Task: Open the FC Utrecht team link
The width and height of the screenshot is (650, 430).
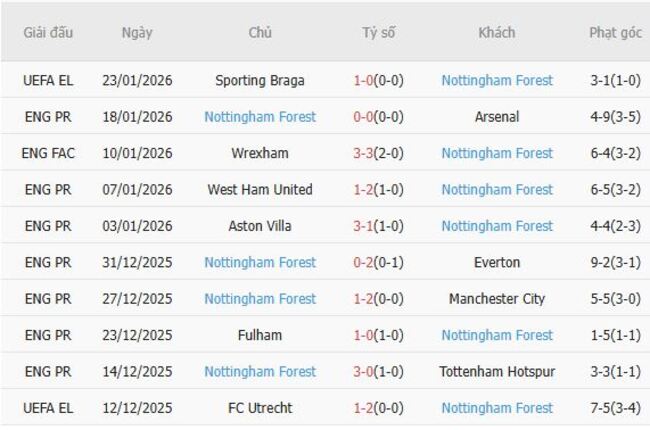Action: click(x=260, y=408)
